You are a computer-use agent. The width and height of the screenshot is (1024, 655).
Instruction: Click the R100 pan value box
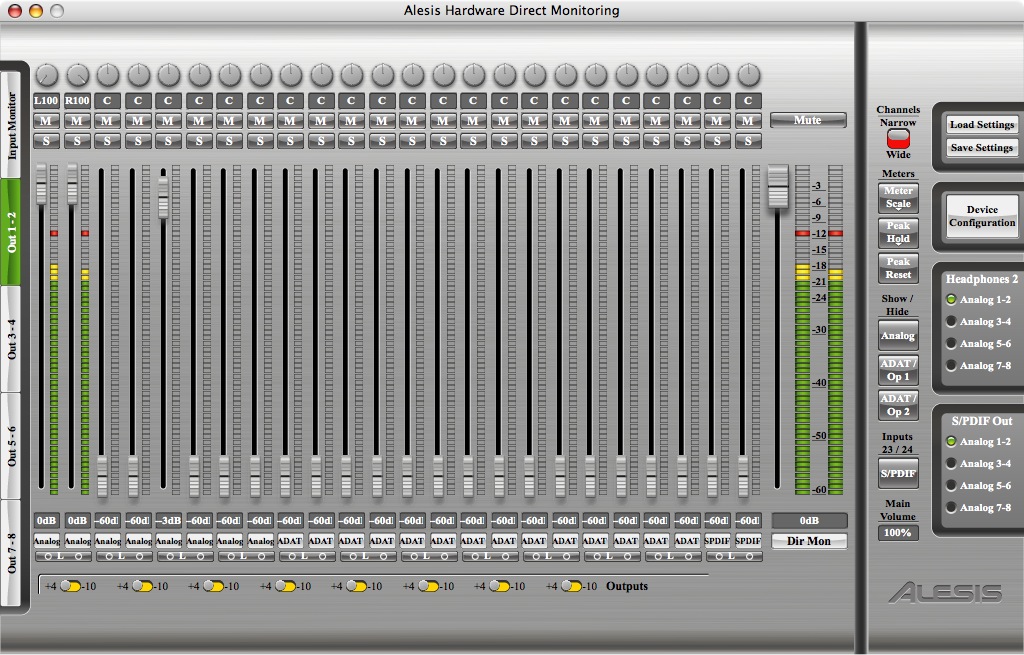(77, 101)
